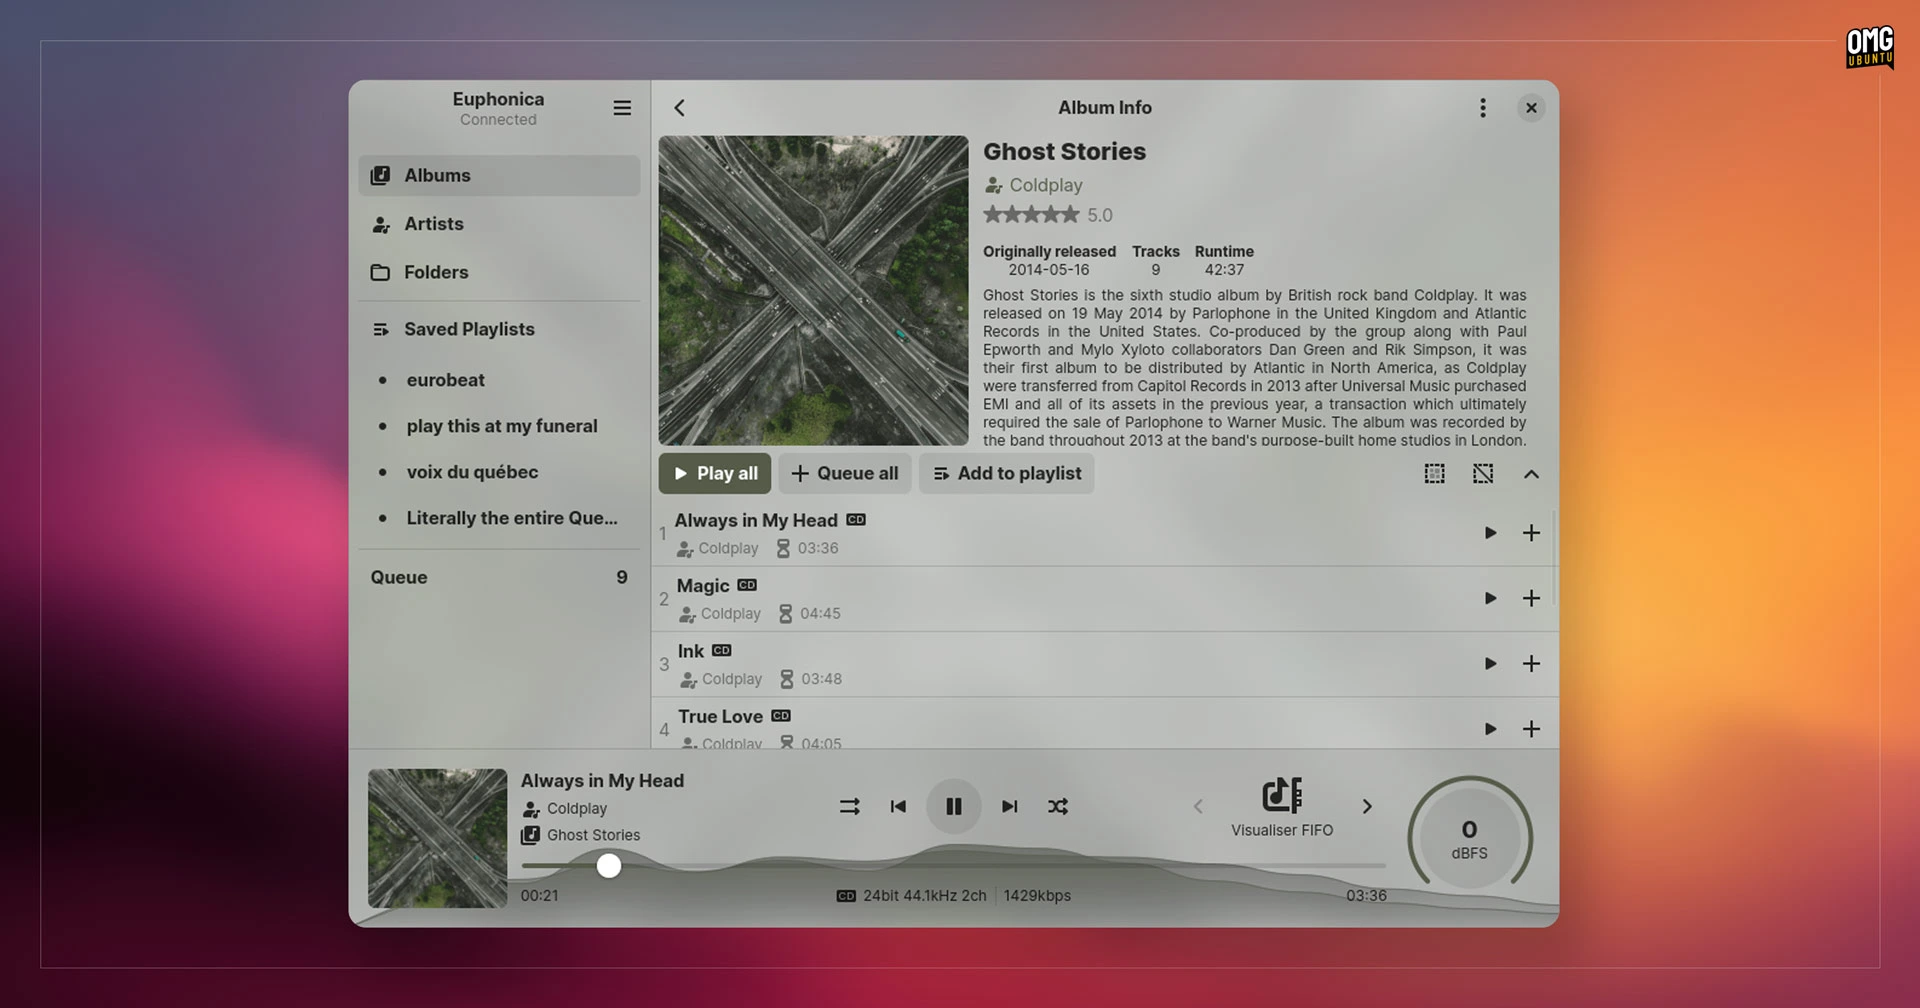1920x1008 pixels.
Task: Open Folders in the sidebar
Action: [499, 272]
